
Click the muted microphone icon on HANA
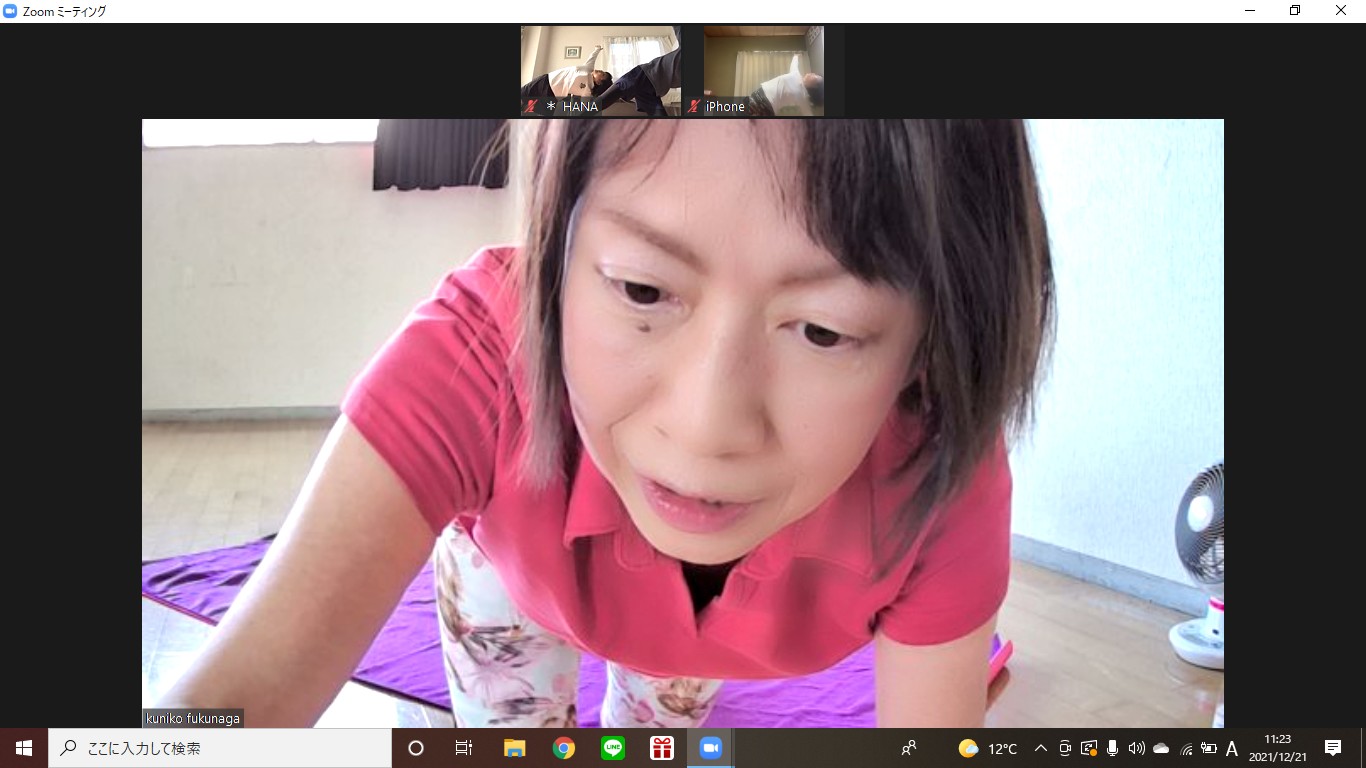pos(531,106)
